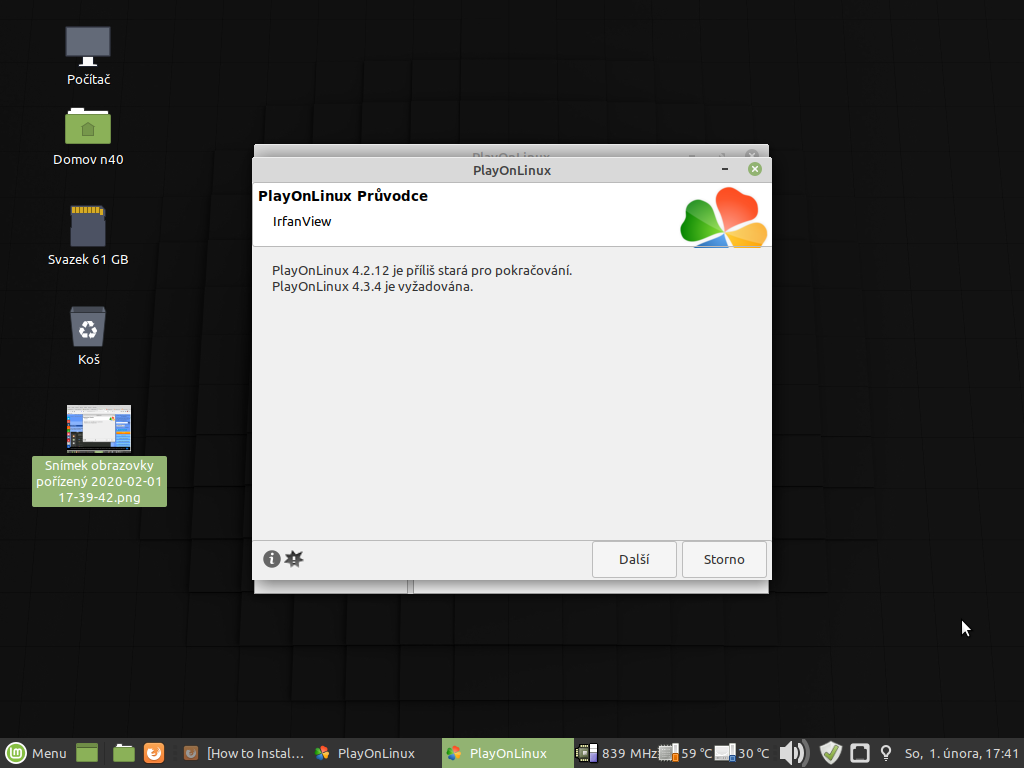
Task: Close the PlayOnLinux wizard dialog
Action: pos(755,169)
